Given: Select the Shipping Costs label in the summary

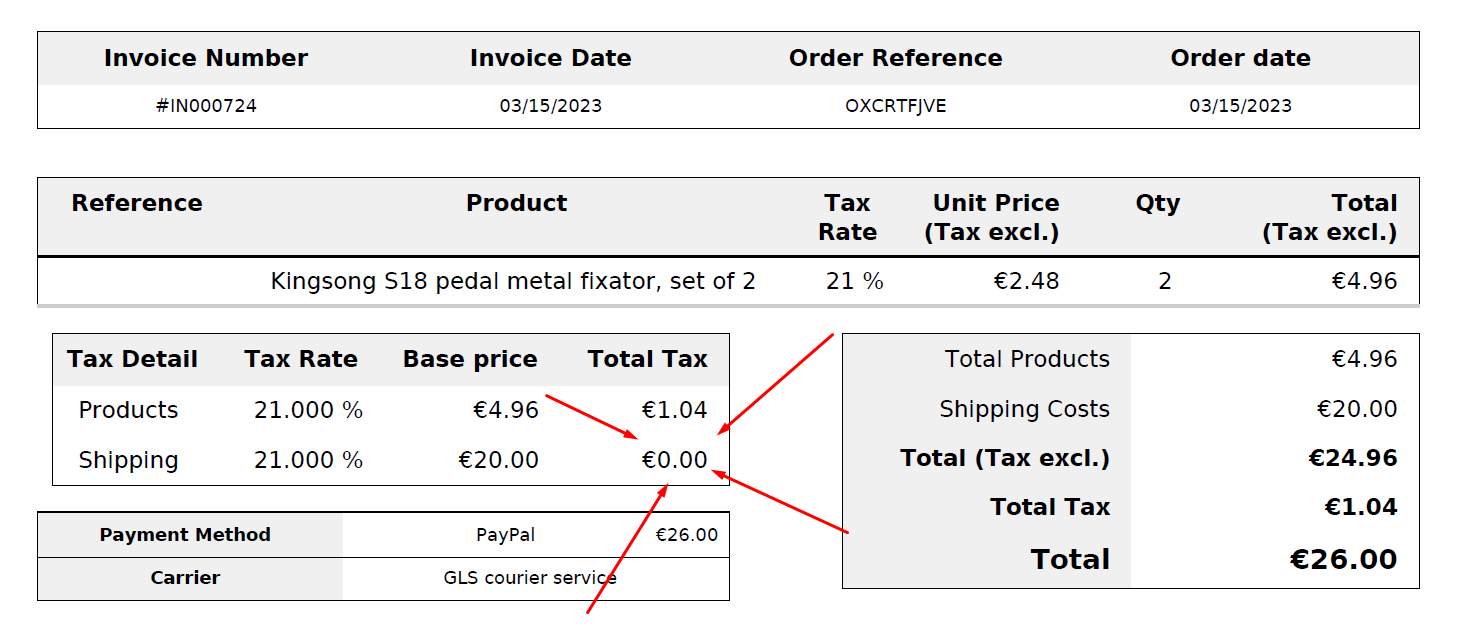Looking at the screenshot, I should pos(1024,409).
